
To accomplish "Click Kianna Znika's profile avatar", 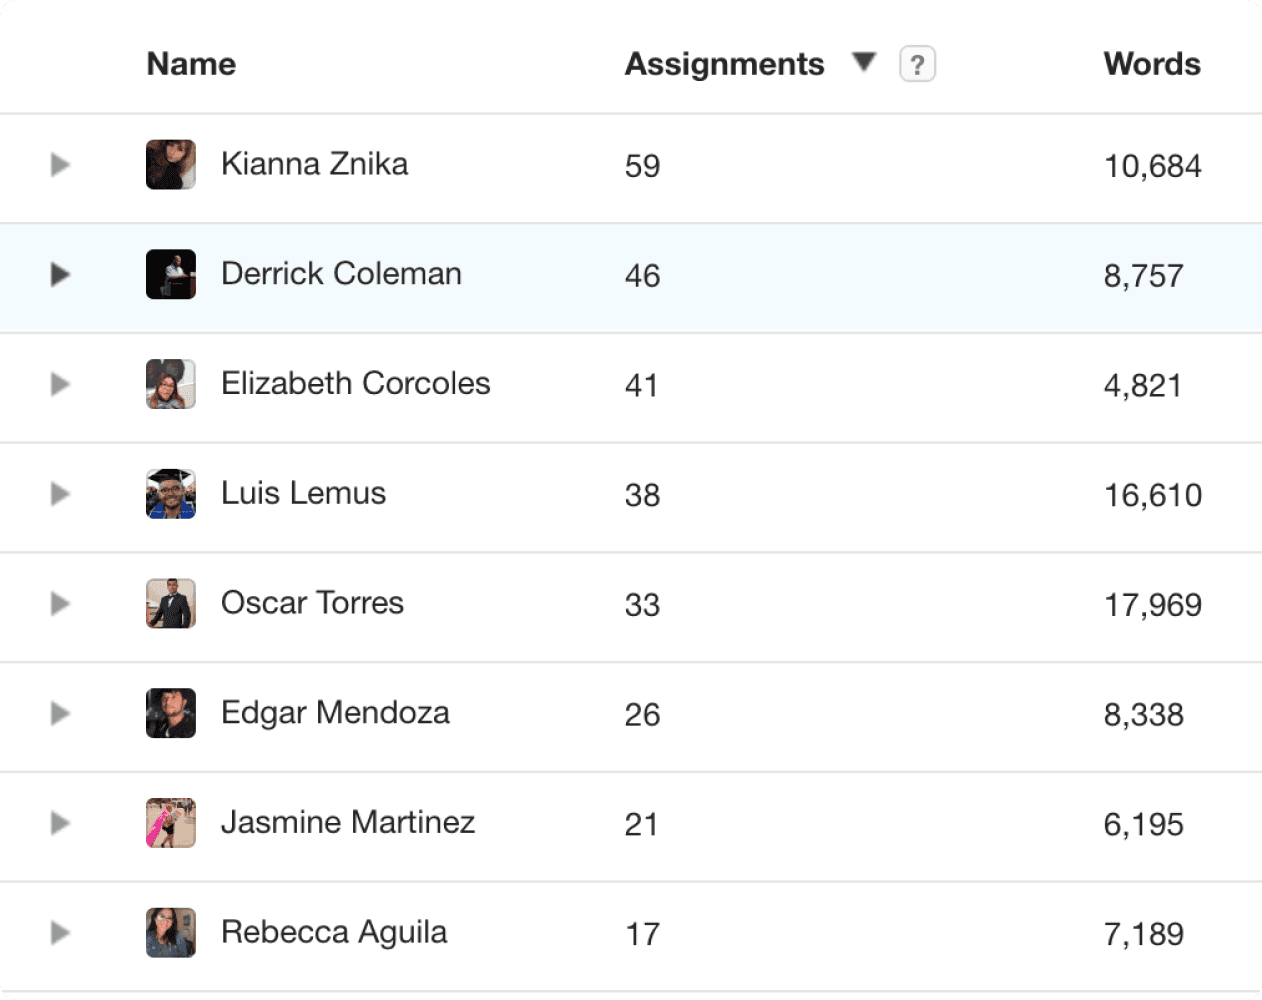I will click(171, 165).
